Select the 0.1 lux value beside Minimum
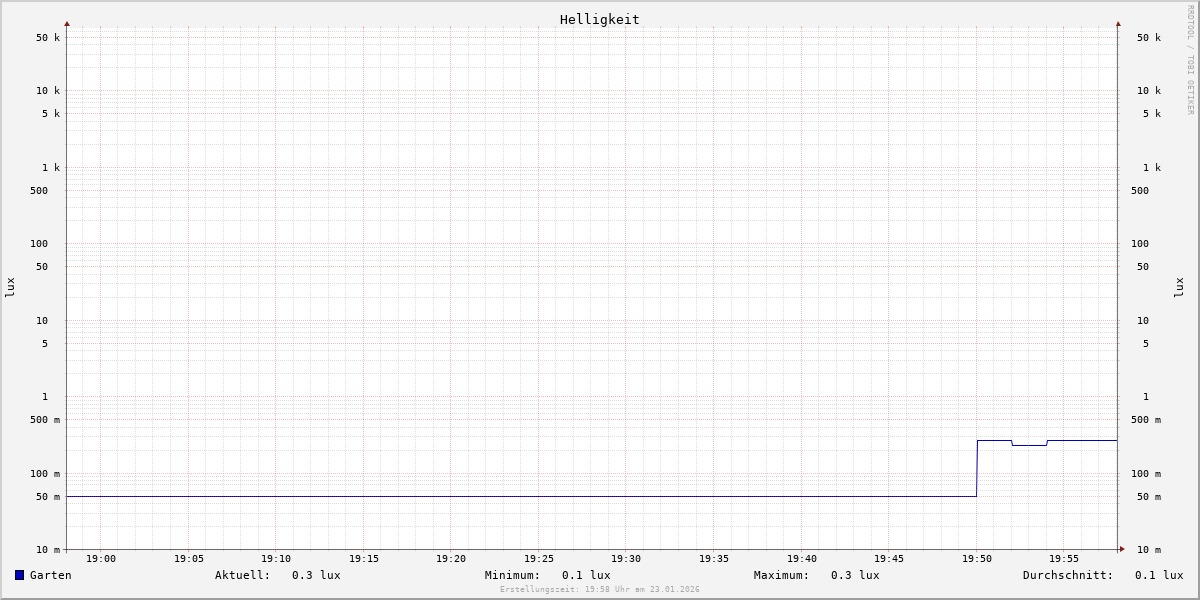Image resolution: width=1200 pixels, height=600 pixels. tap(586, 575)
